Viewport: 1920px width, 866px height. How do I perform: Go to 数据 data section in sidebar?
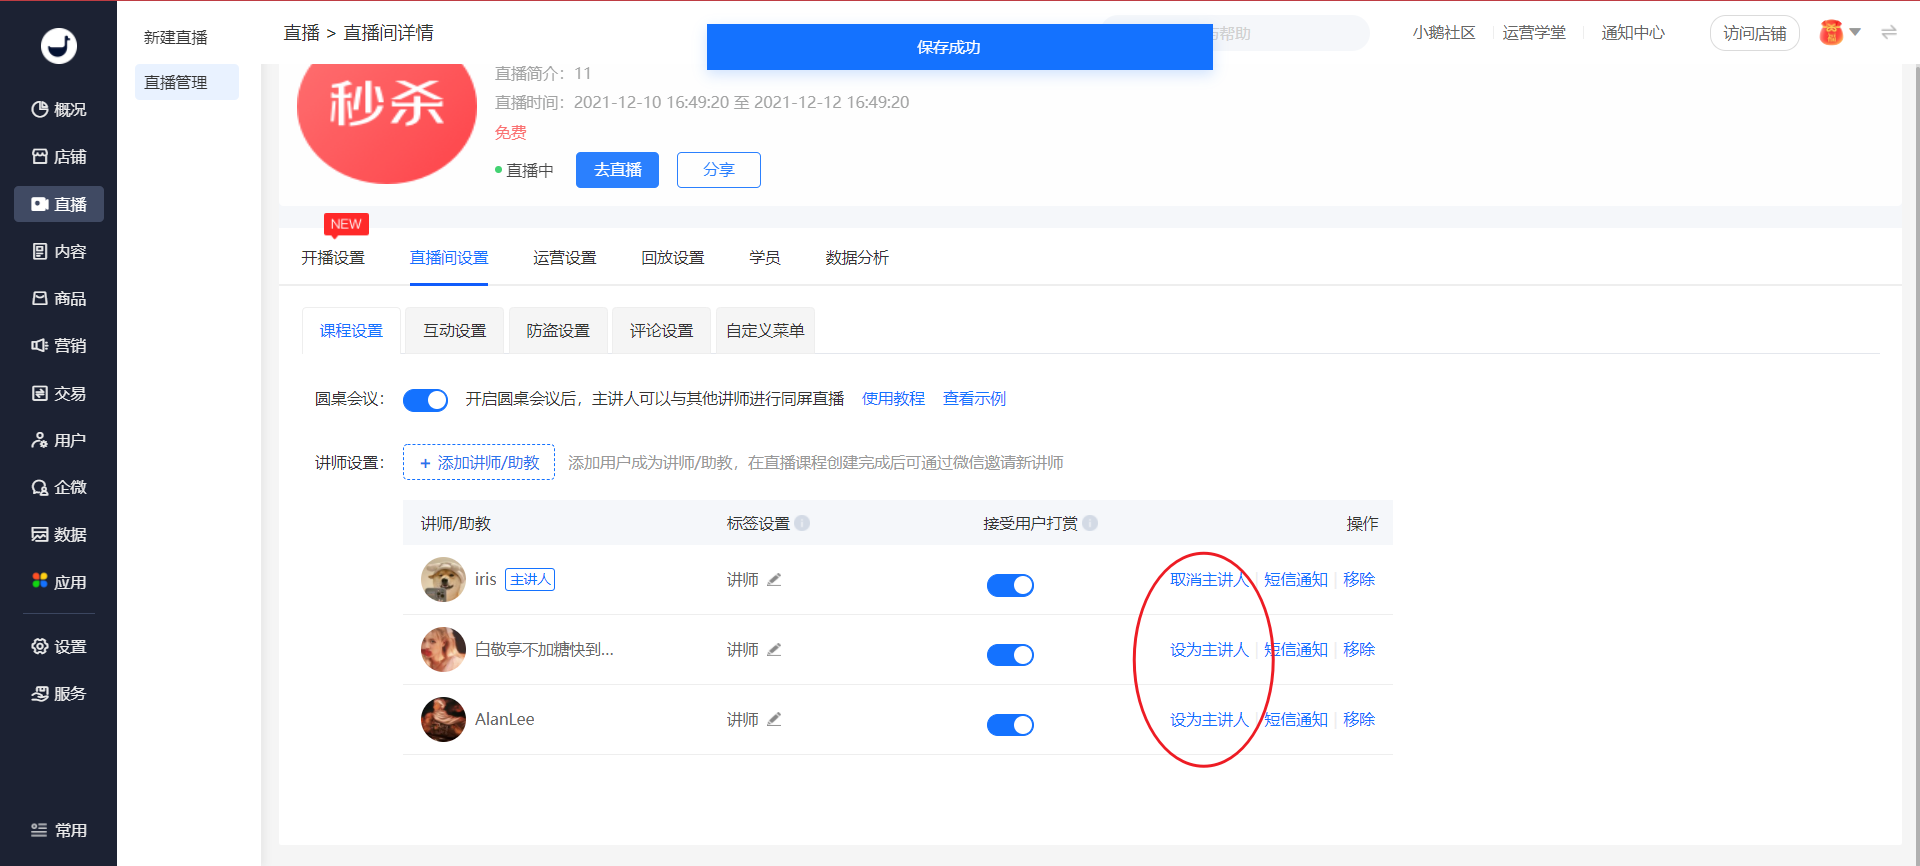click(59, 535)
